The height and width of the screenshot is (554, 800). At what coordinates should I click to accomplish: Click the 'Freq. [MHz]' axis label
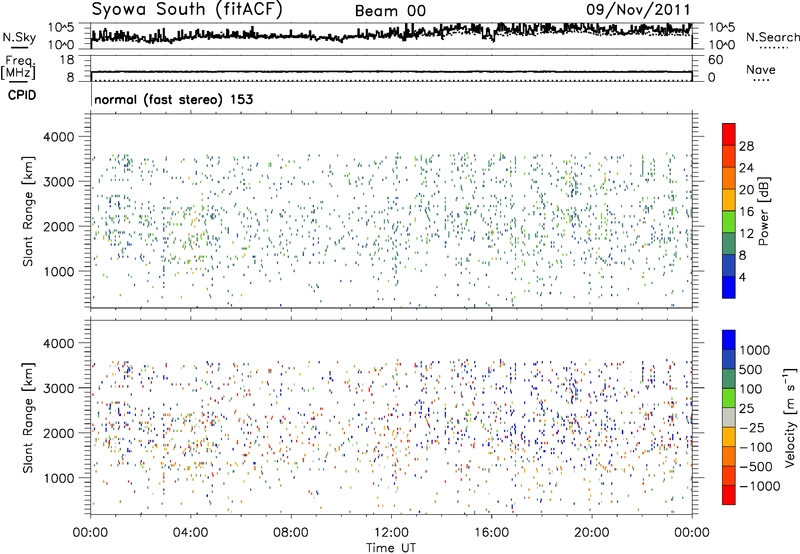click(19, 68)
